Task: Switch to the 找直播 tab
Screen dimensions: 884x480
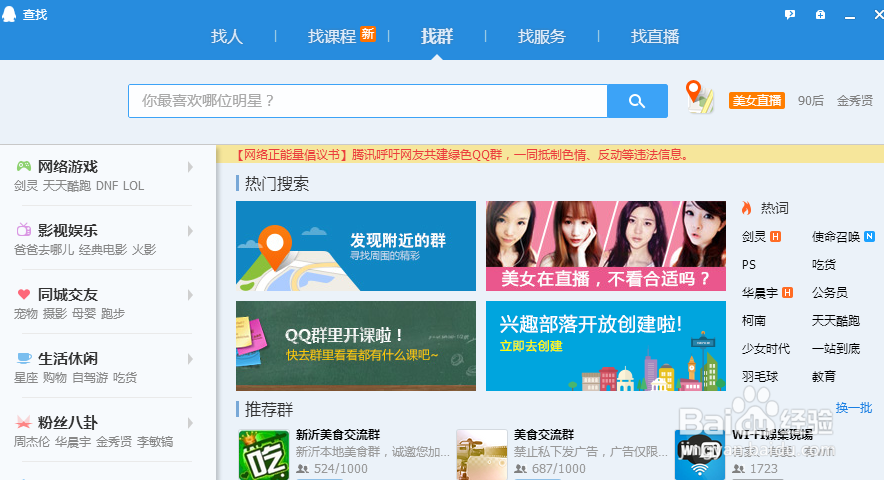Action: pos(655,37)
